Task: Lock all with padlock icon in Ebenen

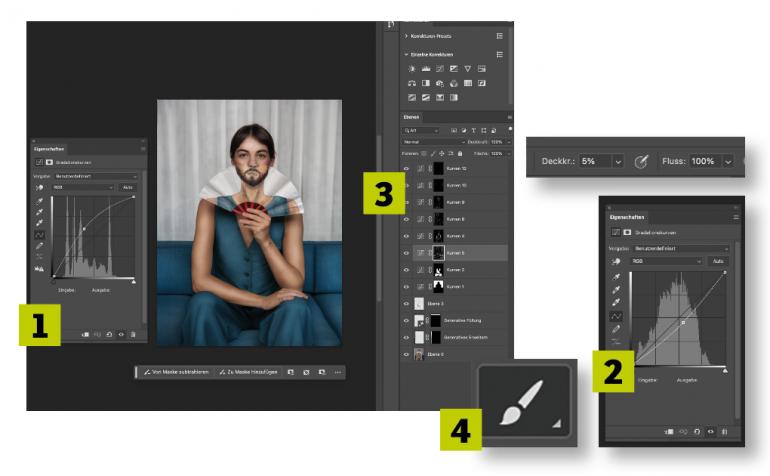Action: point(460,153)
